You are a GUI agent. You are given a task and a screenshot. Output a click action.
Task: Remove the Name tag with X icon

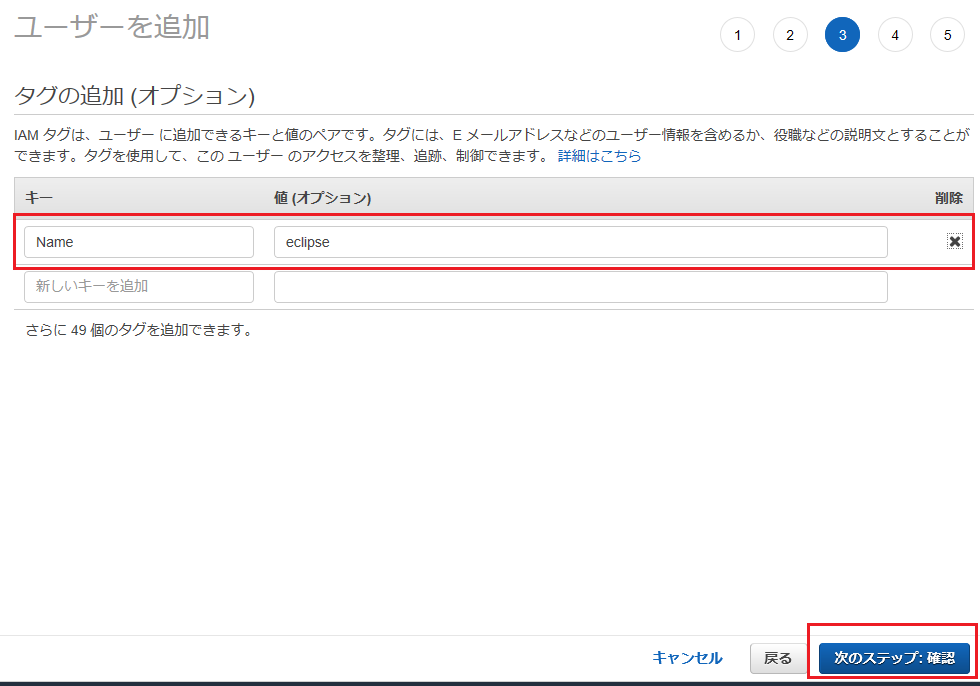tap(954, 241)
